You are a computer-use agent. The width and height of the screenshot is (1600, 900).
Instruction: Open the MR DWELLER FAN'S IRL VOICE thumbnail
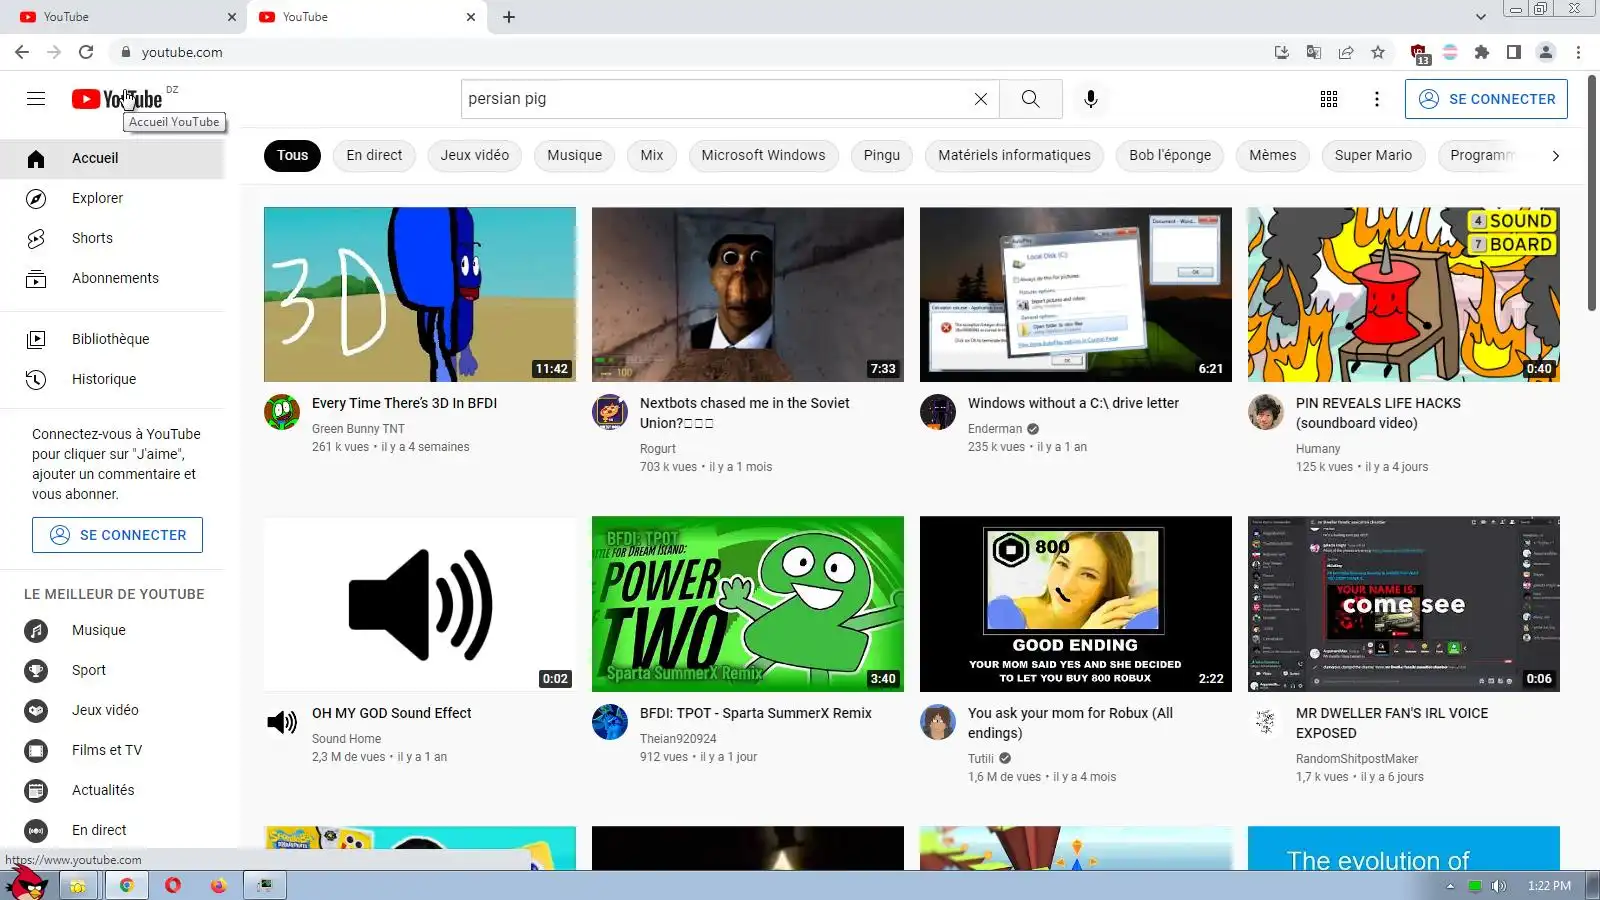coord(1404,604)
